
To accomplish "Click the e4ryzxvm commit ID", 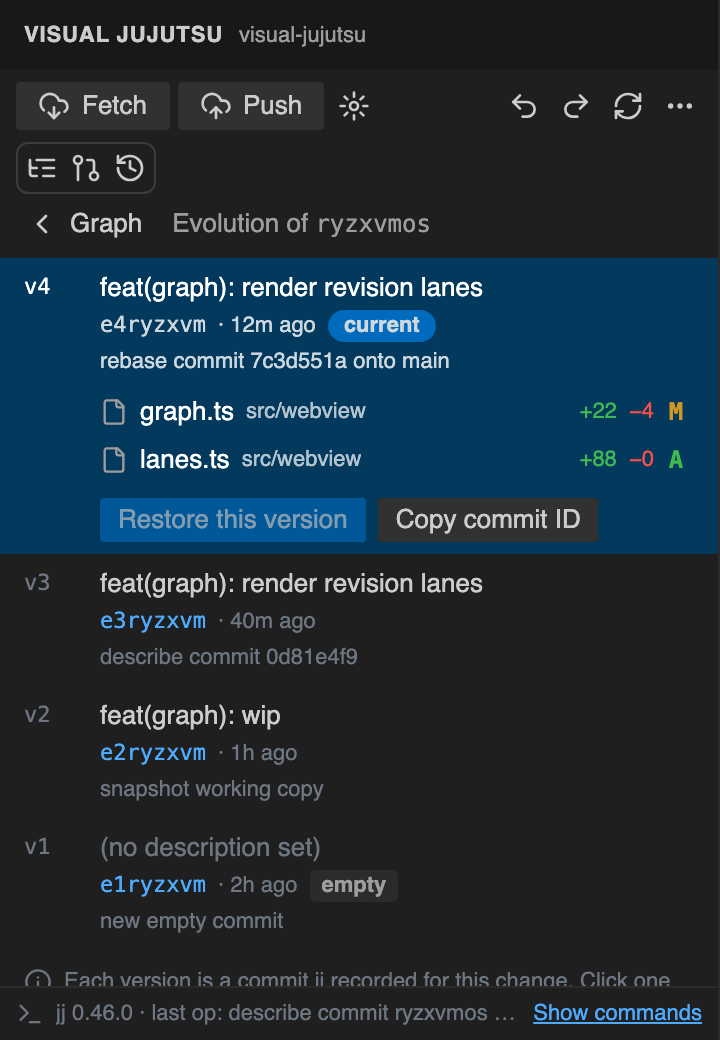I will 152,325.
